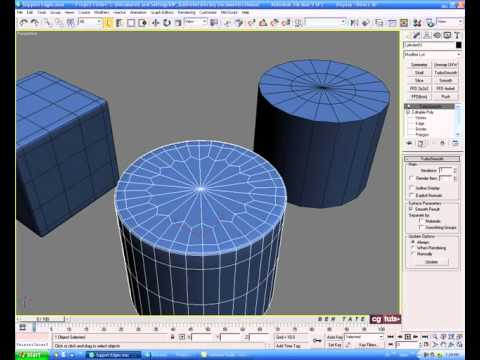Screen dimensions: 480x360
Task: Collapse the TurboSmooth rollout header
Action: coord(432,159)
